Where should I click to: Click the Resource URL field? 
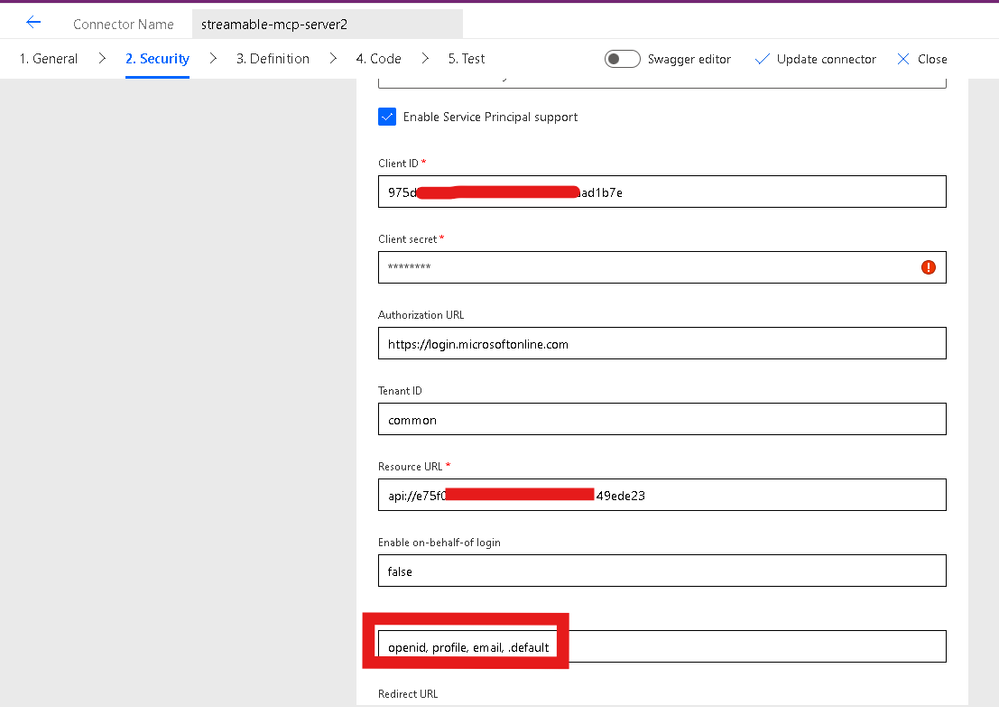pyautogui.click(x=662, y=495)
